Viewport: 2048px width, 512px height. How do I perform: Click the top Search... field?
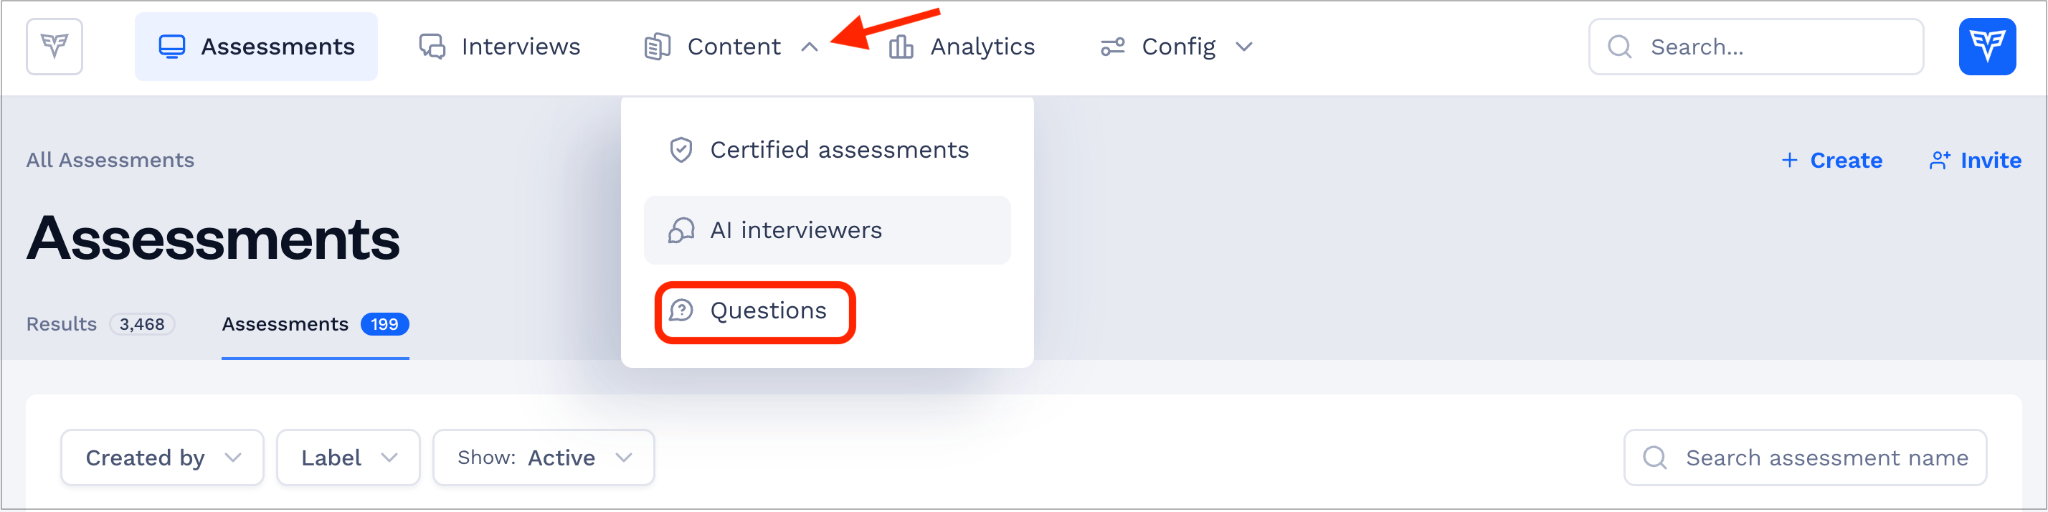point(1756,47)
